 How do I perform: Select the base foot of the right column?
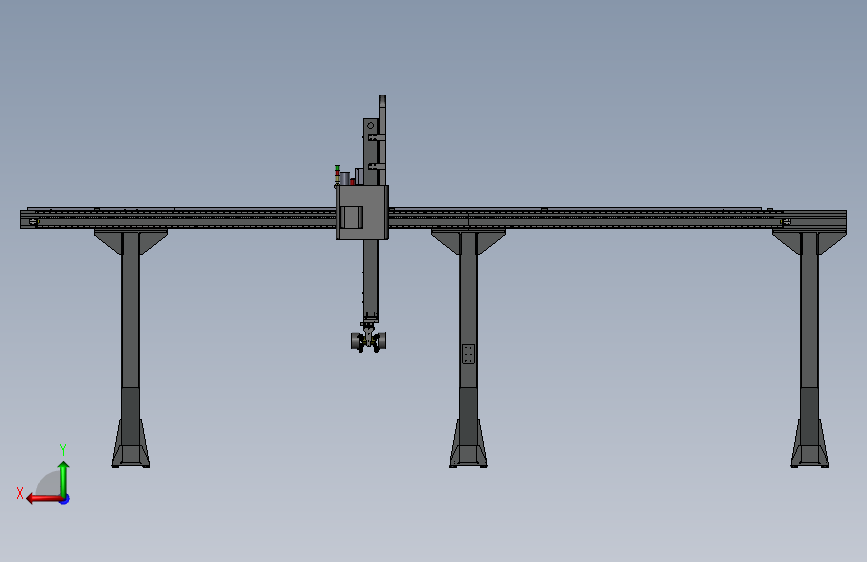click(x=809, y=444)
